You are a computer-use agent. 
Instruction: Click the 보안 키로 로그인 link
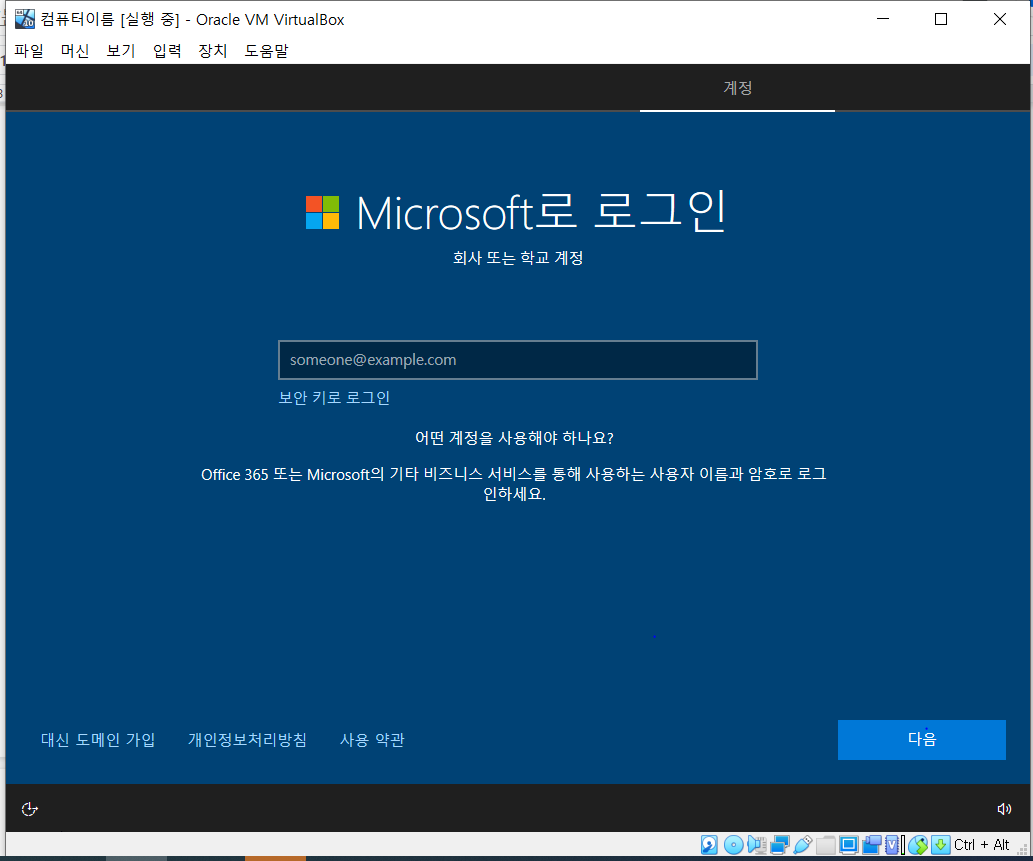pyautogui.click(x=334, y=397)
